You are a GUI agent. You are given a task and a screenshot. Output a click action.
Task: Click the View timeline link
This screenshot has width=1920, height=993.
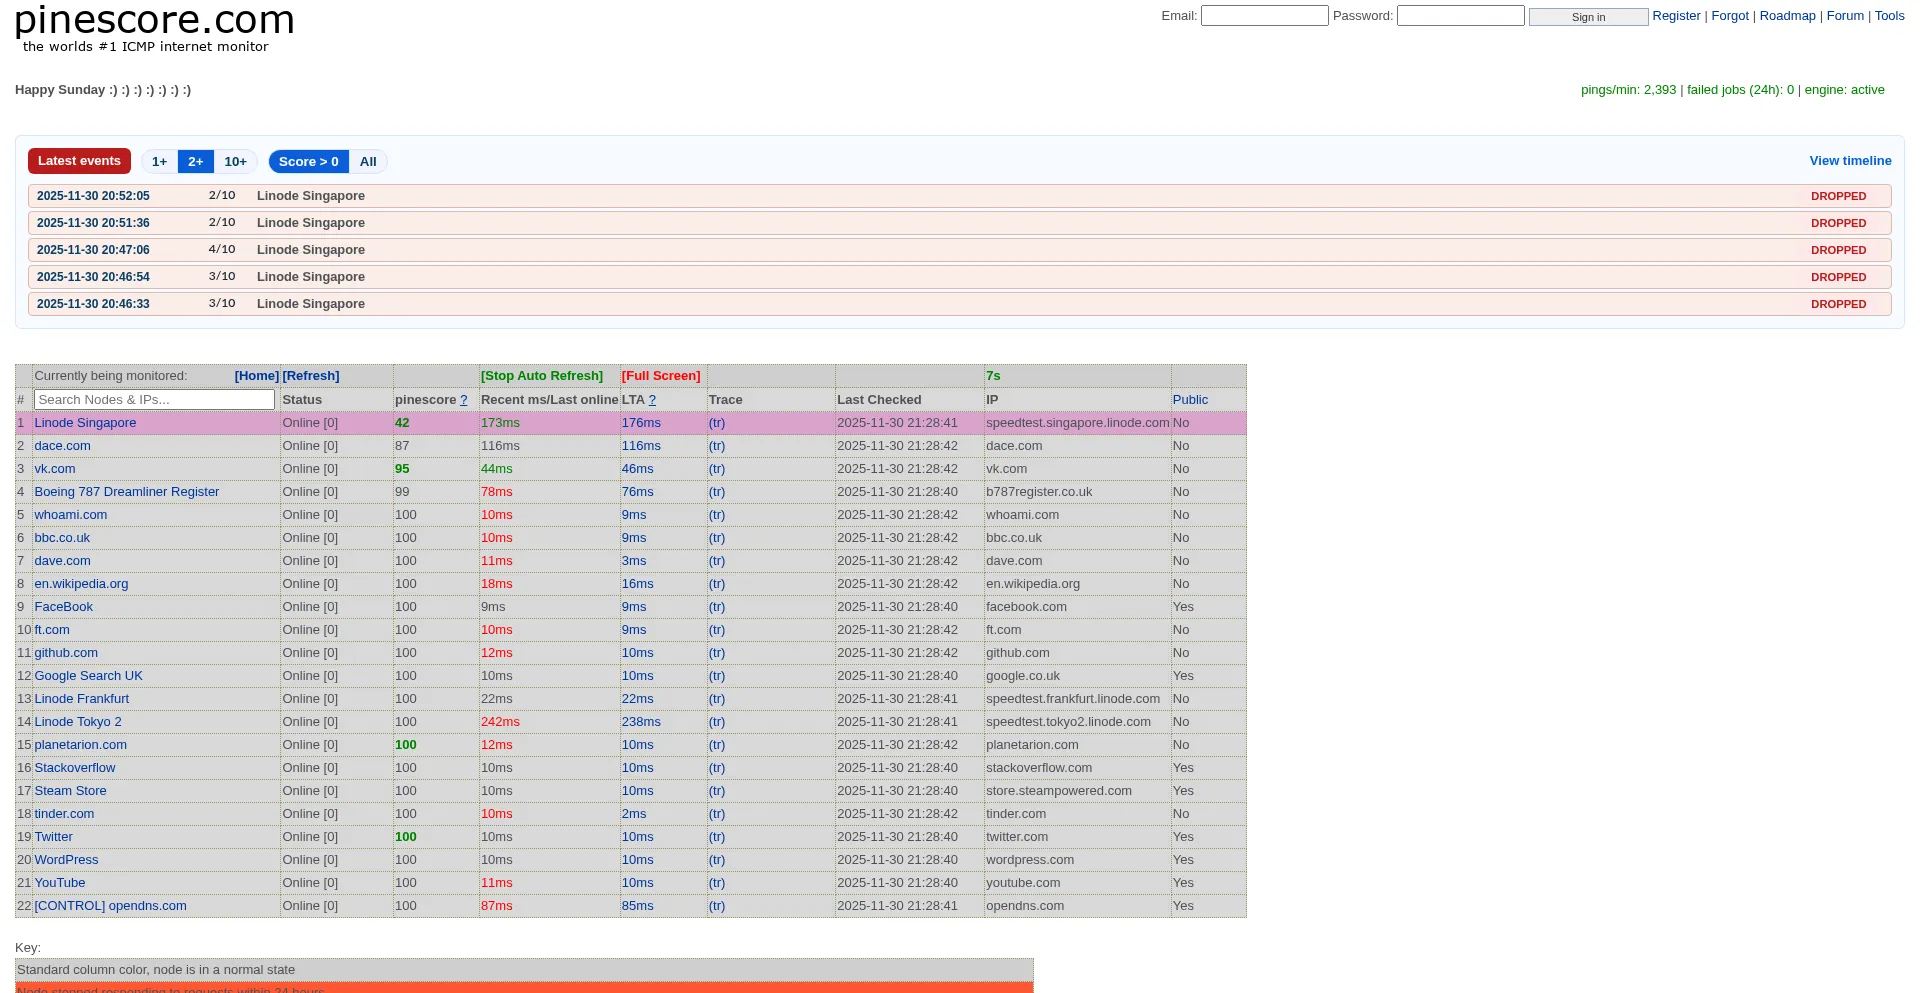click(1850, 161)
